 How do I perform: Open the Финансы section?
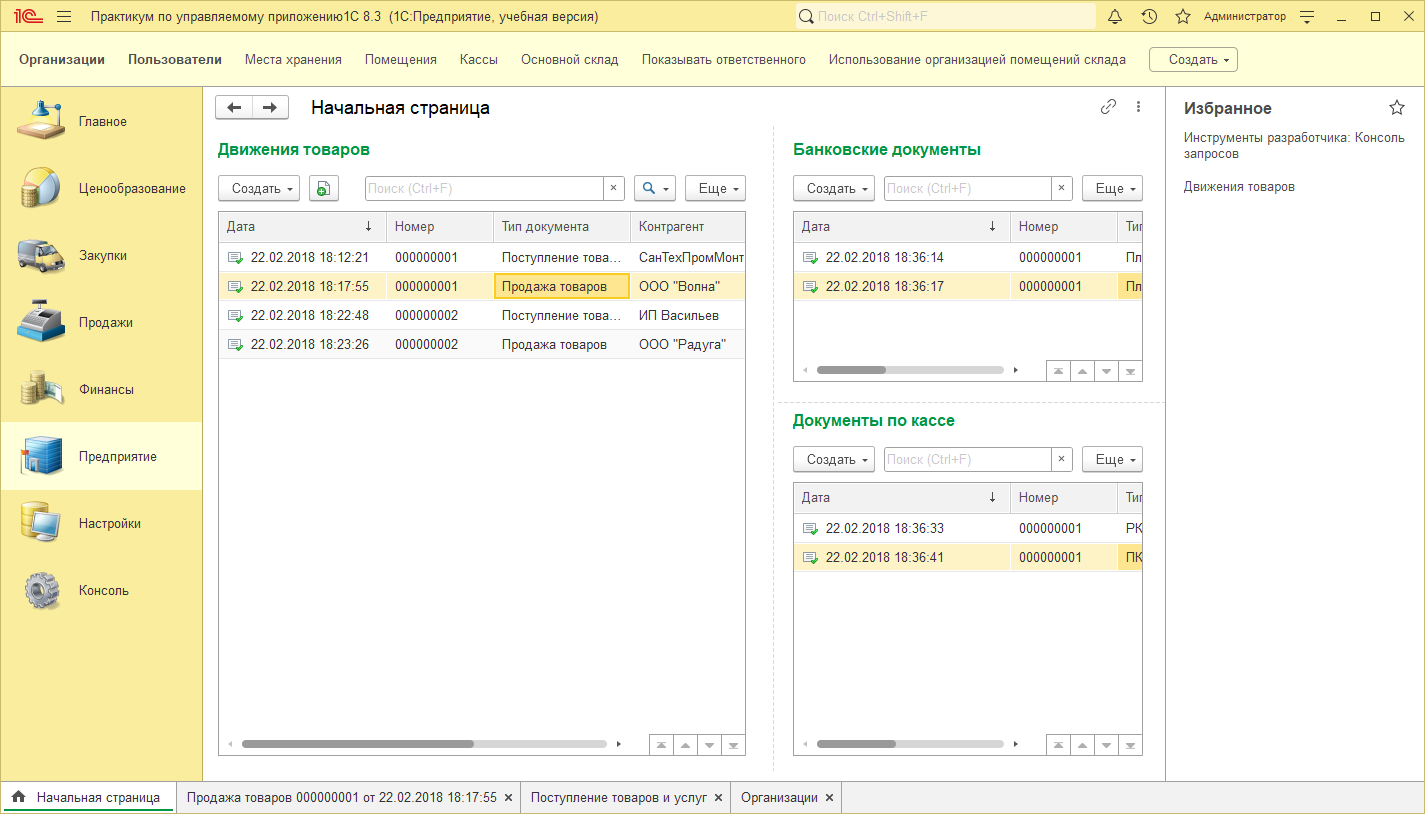coord(101,389)
